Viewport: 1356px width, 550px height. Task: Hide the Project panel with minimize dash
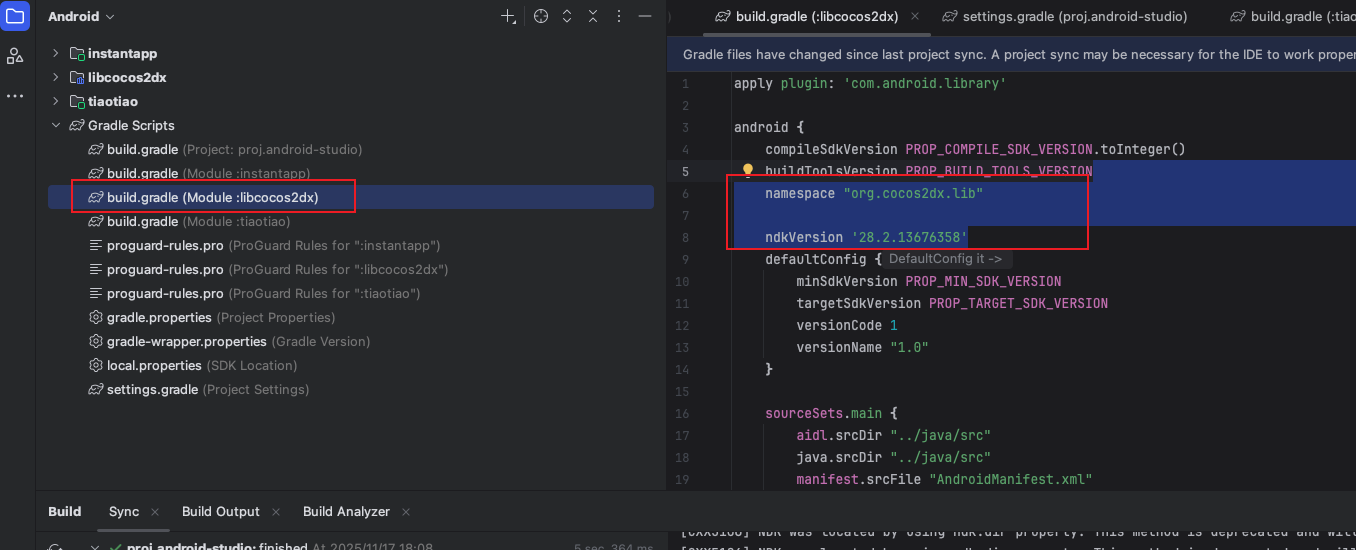[645, 17]
